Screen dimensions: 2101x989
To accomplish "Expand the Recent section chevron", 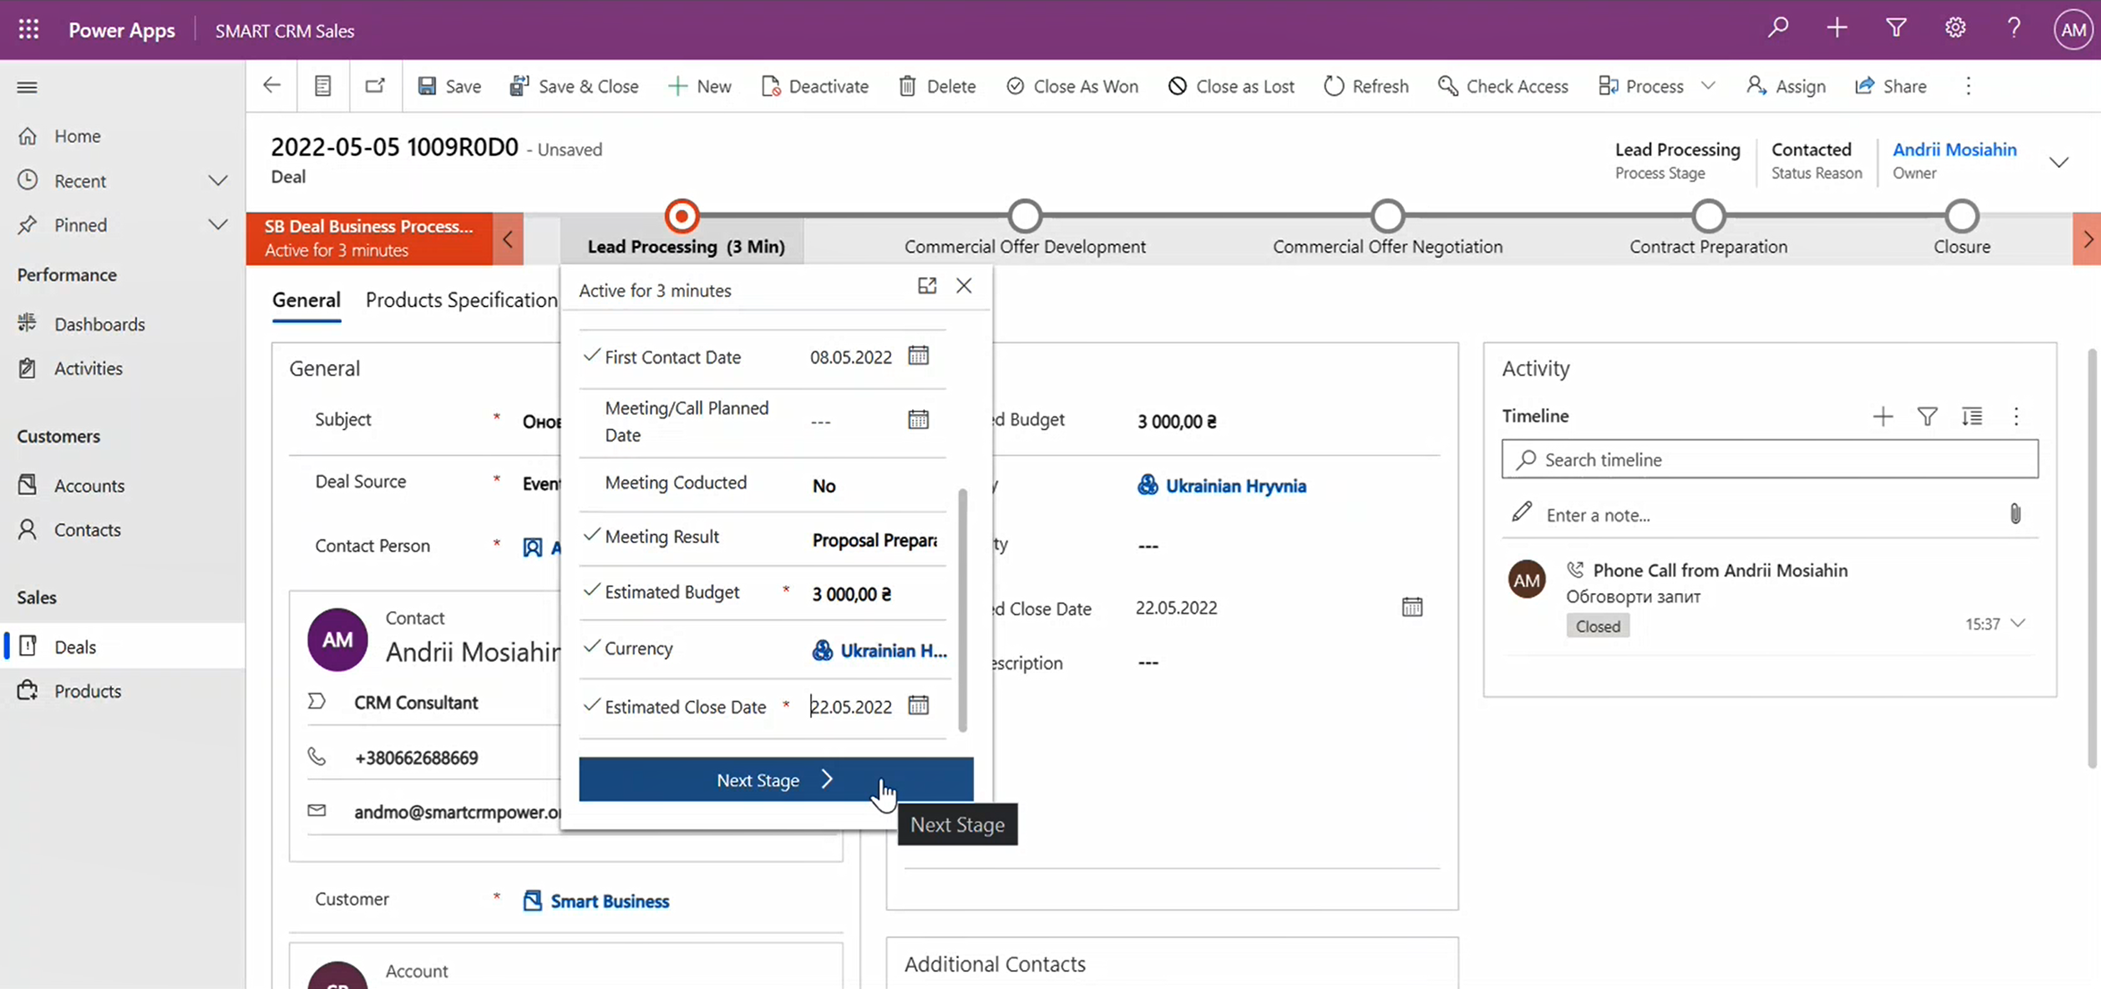I will coord(217,181).
